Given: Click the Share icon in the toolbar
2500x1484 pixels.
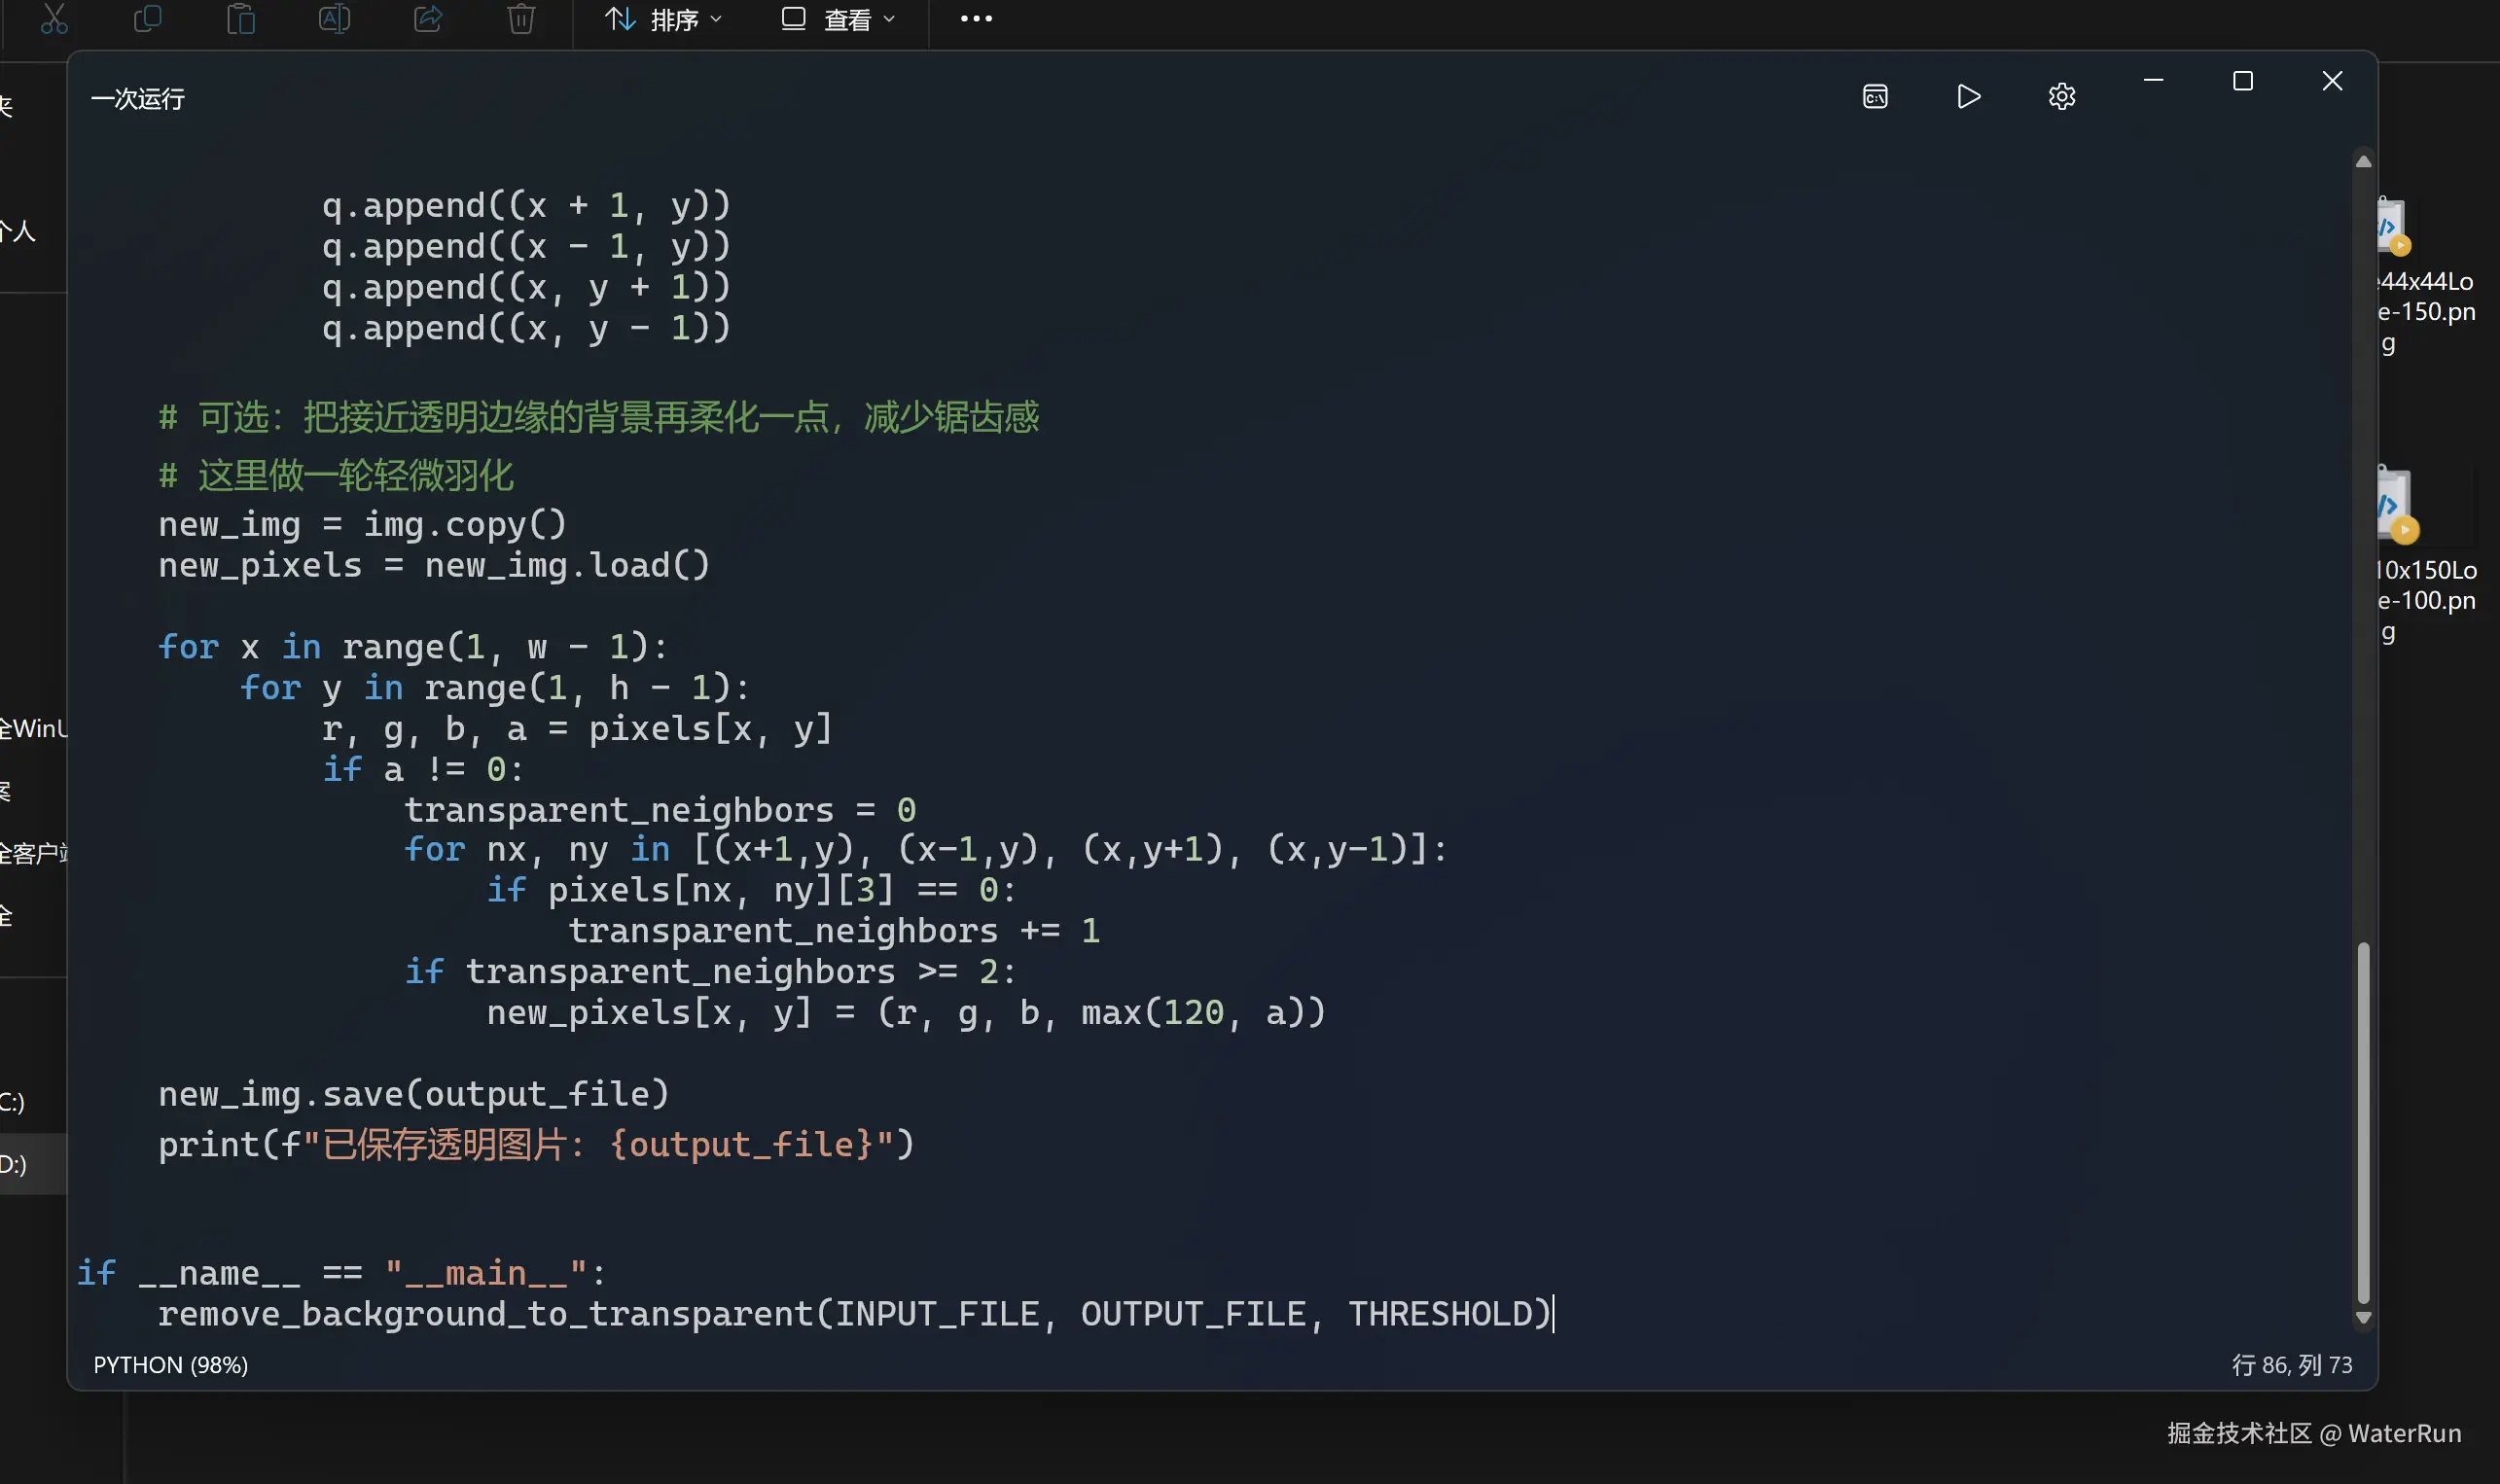Looking at the screenshot, I should pos(428,19).
